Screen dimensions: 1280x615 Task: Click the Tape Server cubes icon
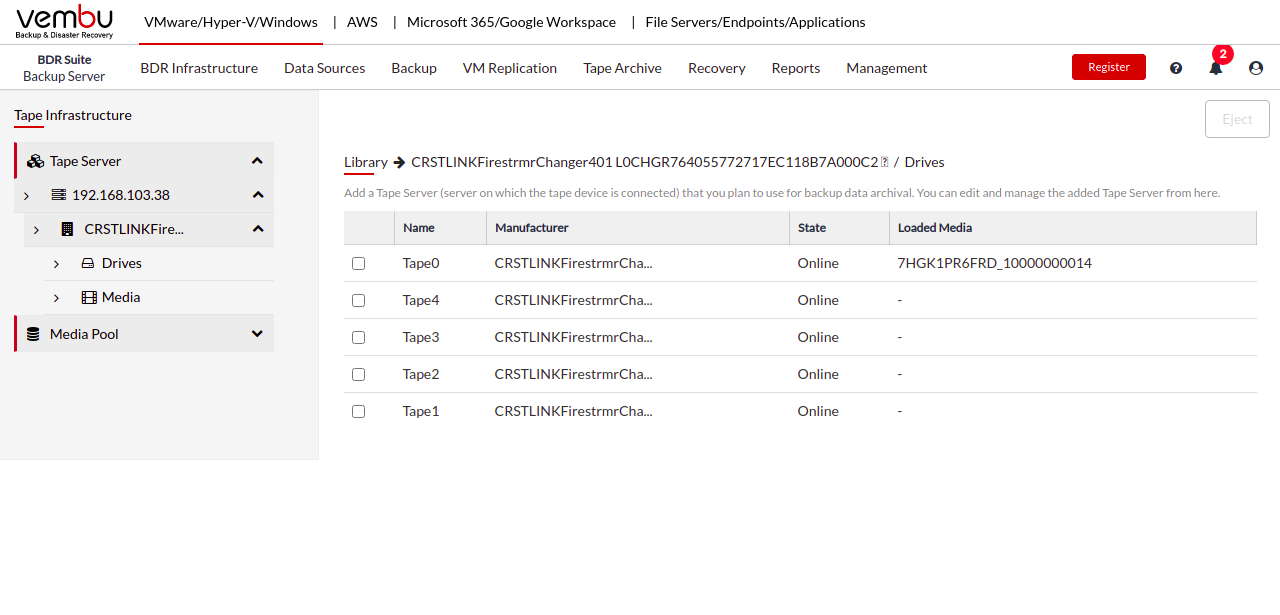coord(35,161)
